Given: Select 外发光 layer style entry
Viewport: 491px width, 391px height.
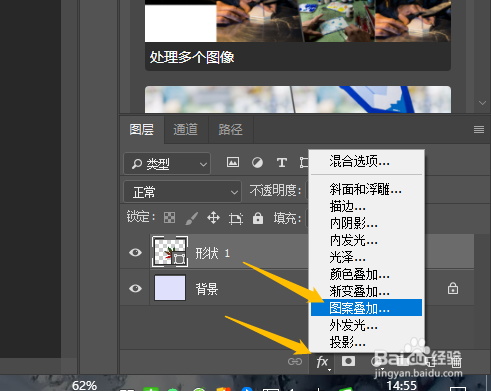Looking at the screenshot, I should point(366,325).
